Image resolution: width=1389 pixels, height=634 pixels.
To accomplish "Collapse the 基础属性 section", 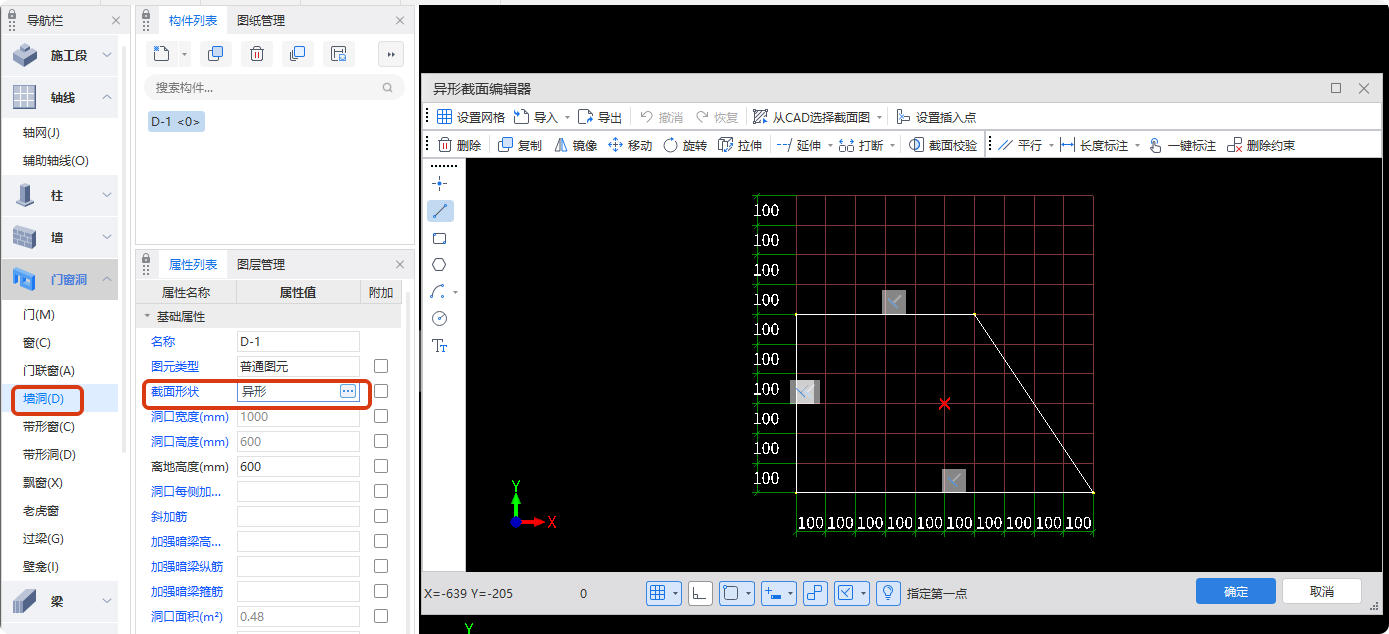I will click(148, 316).
